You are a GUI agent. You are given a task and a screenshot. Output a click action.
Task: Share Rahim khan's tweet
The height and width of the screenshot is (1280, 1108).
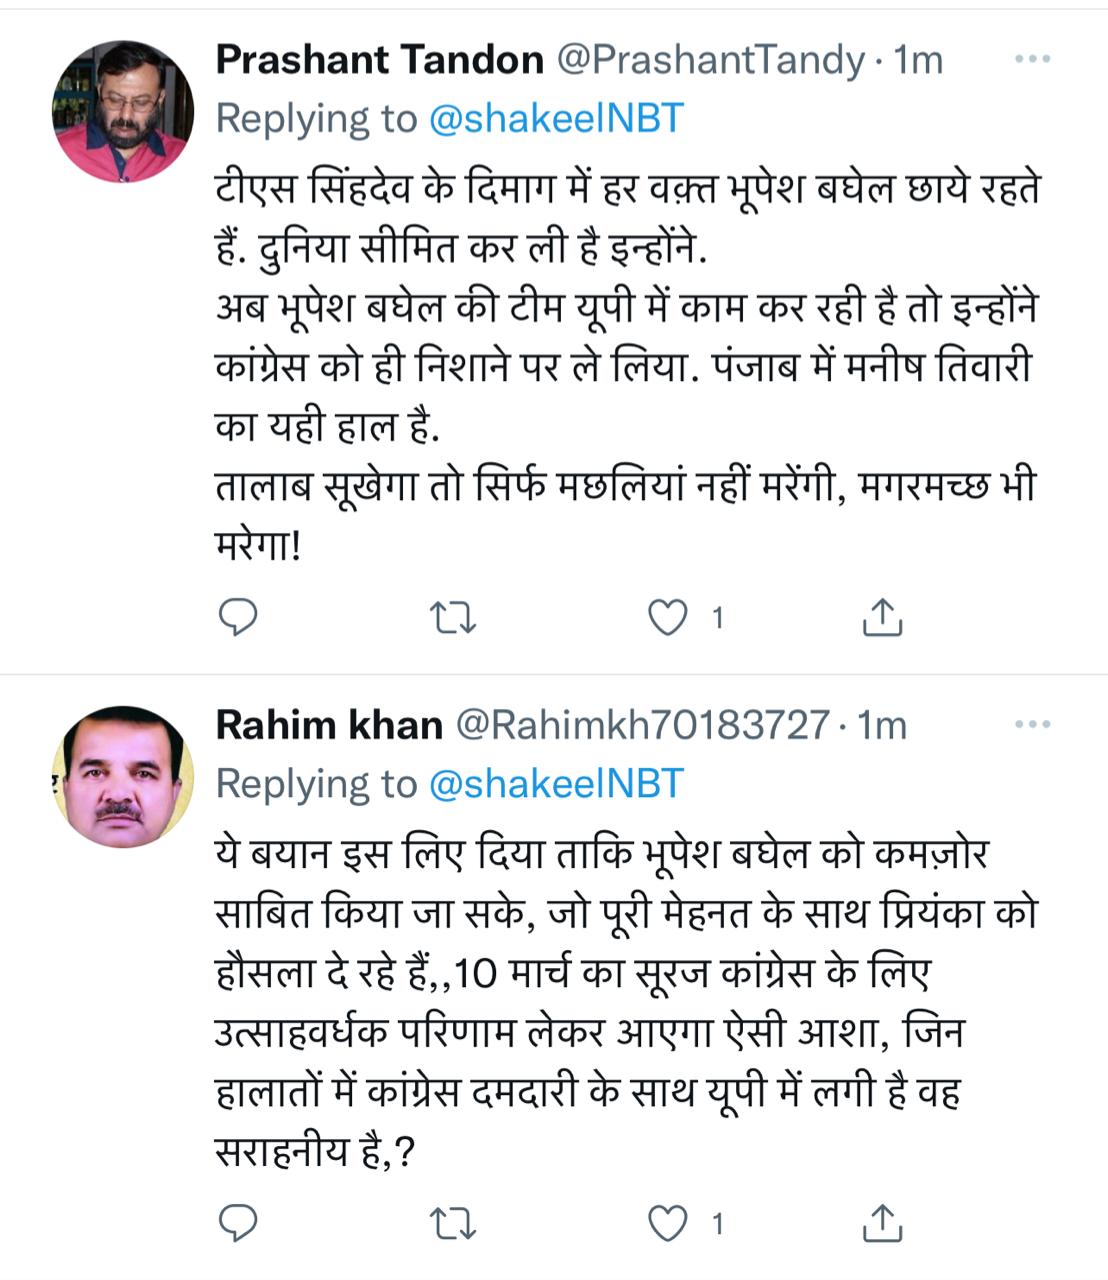(882, 1222)
